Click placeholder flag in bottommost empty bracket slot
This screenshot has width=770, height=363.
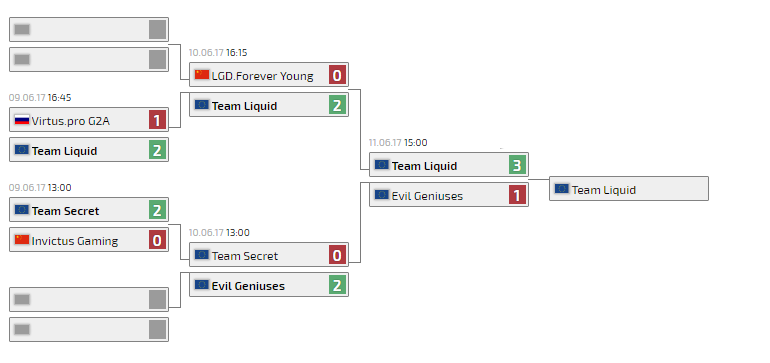[22, 330]
